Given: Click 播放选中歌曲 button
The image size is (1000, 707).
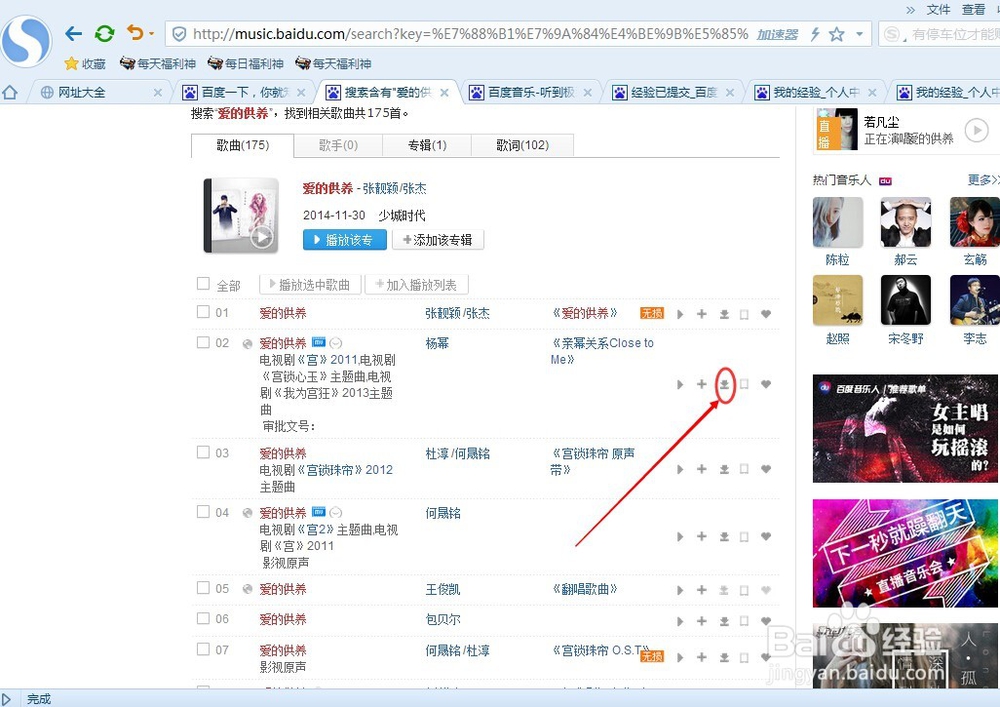Looking at the screenshot, I should pos(311,284).
